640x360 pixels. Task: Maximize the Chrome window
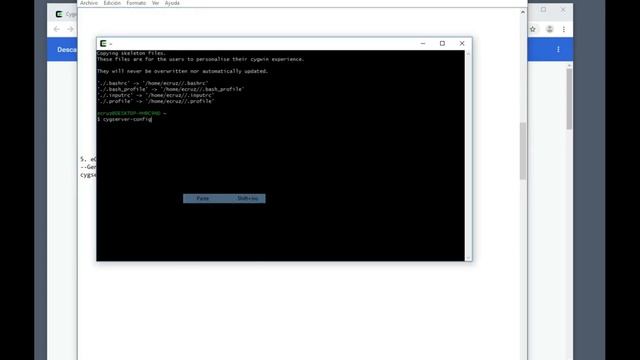(x=543, y=9)
